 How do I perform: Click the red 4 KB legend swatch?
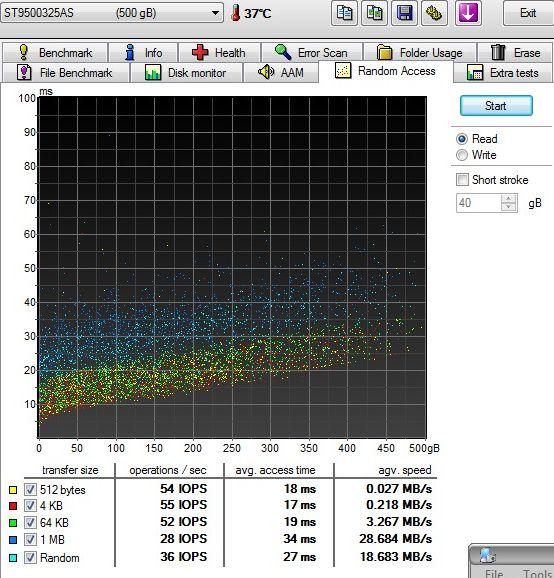click(x=13, y=506)
